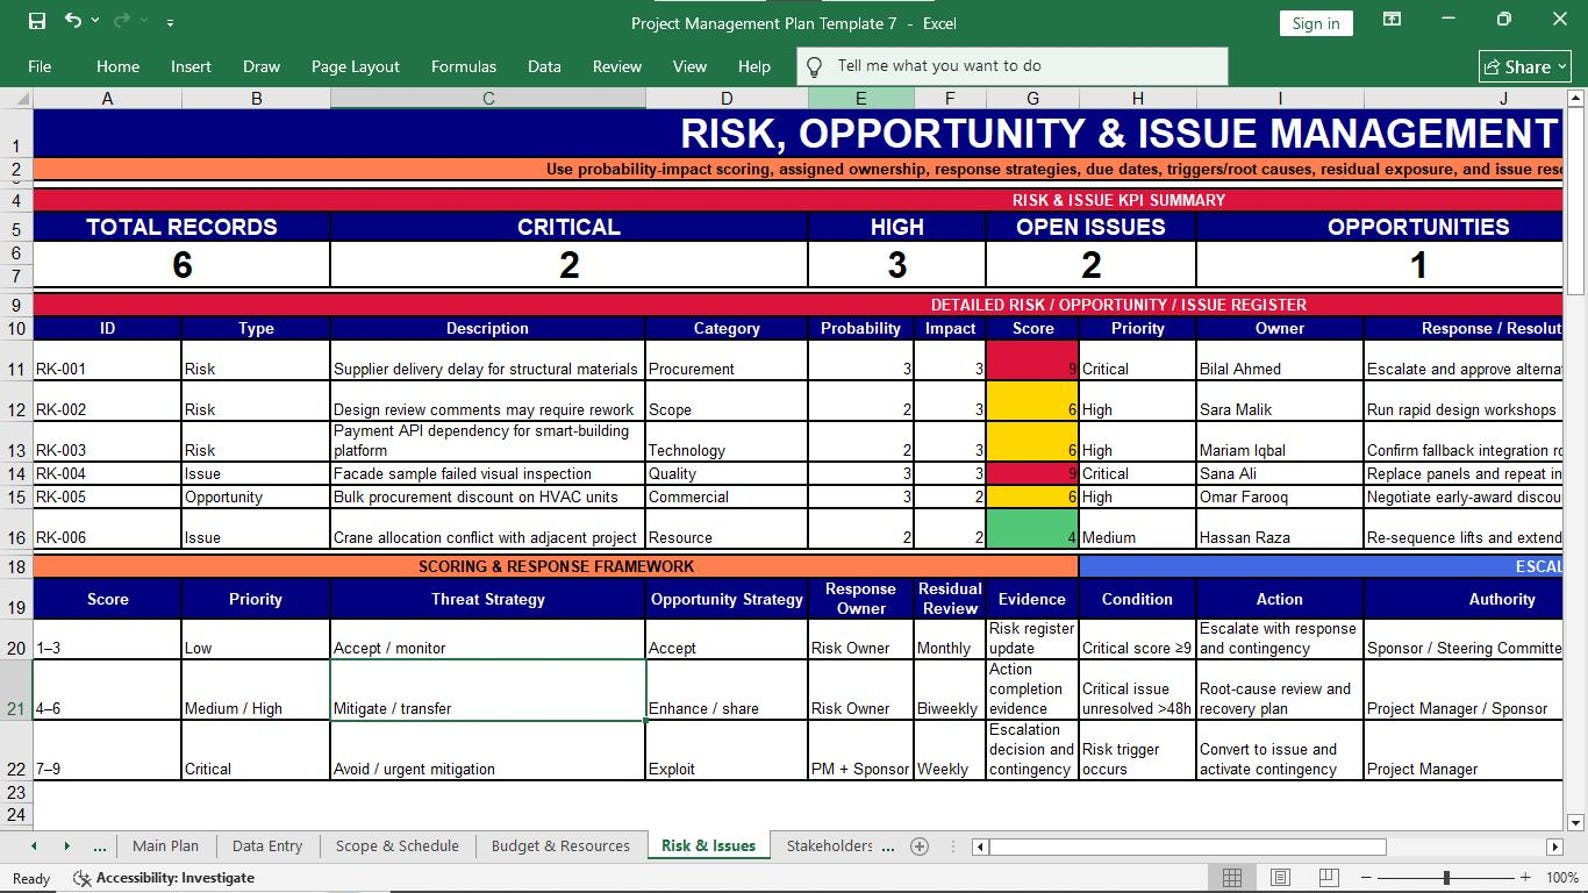This screenshot has width=1588, height=893.
Task: Click the green score cell for RK-006
Action: [1032, 529]
